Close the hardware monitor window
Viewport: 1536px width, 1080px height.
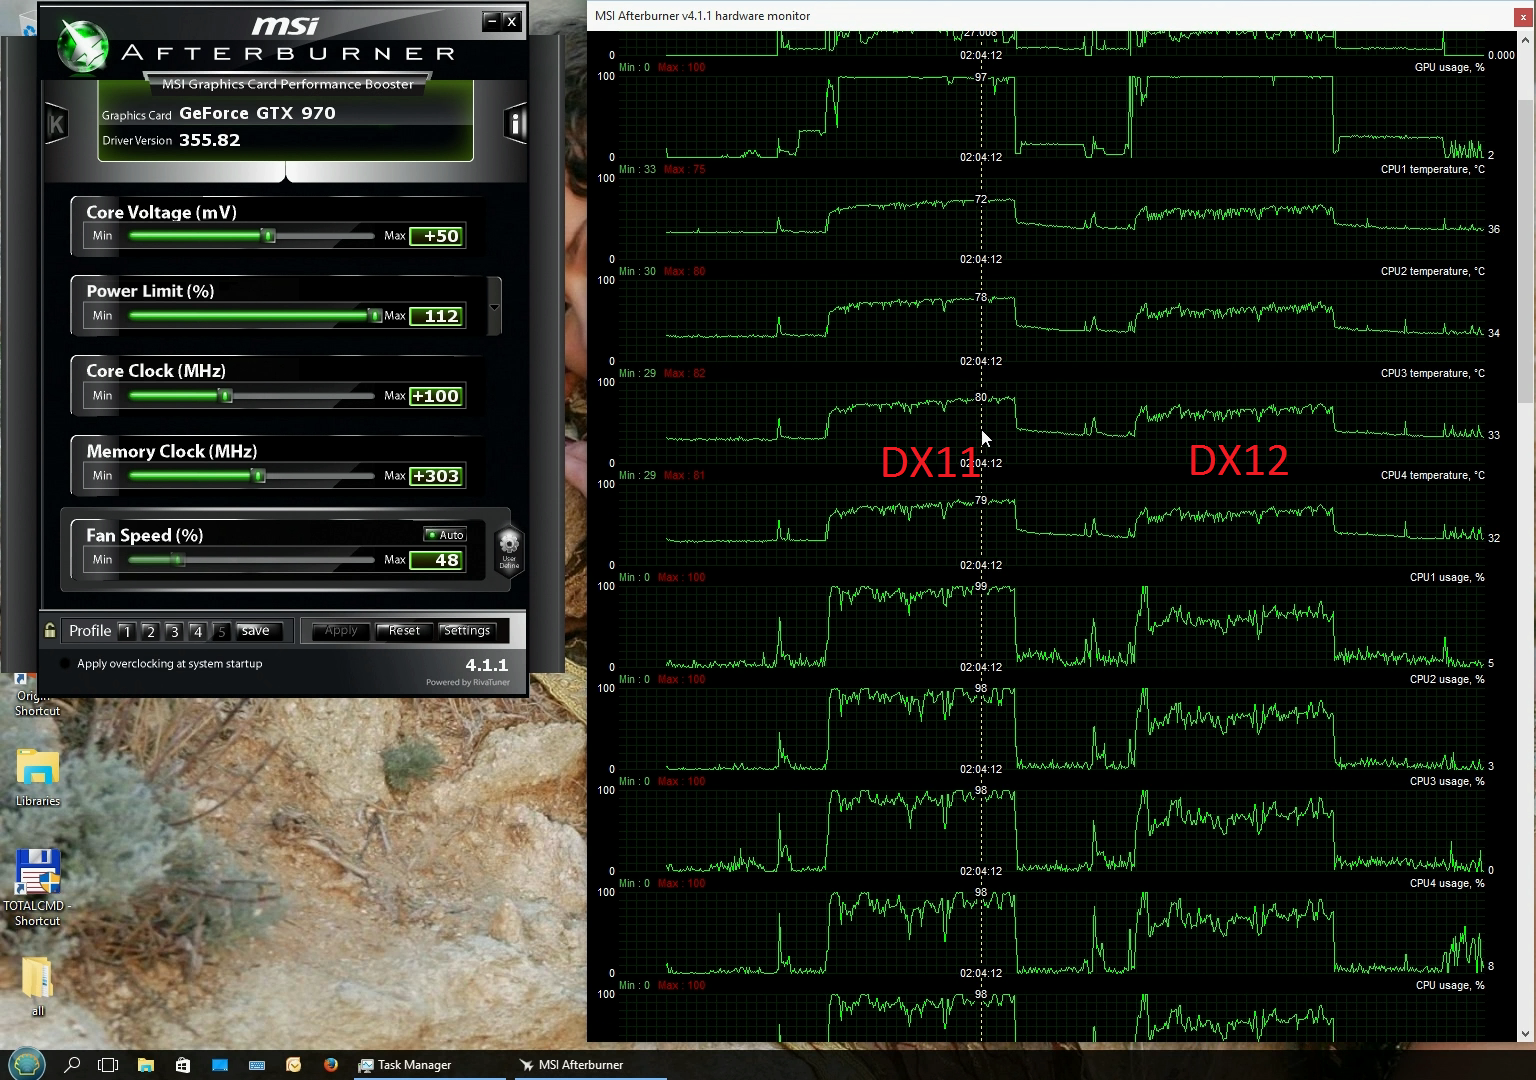[x=1525, y=16]
